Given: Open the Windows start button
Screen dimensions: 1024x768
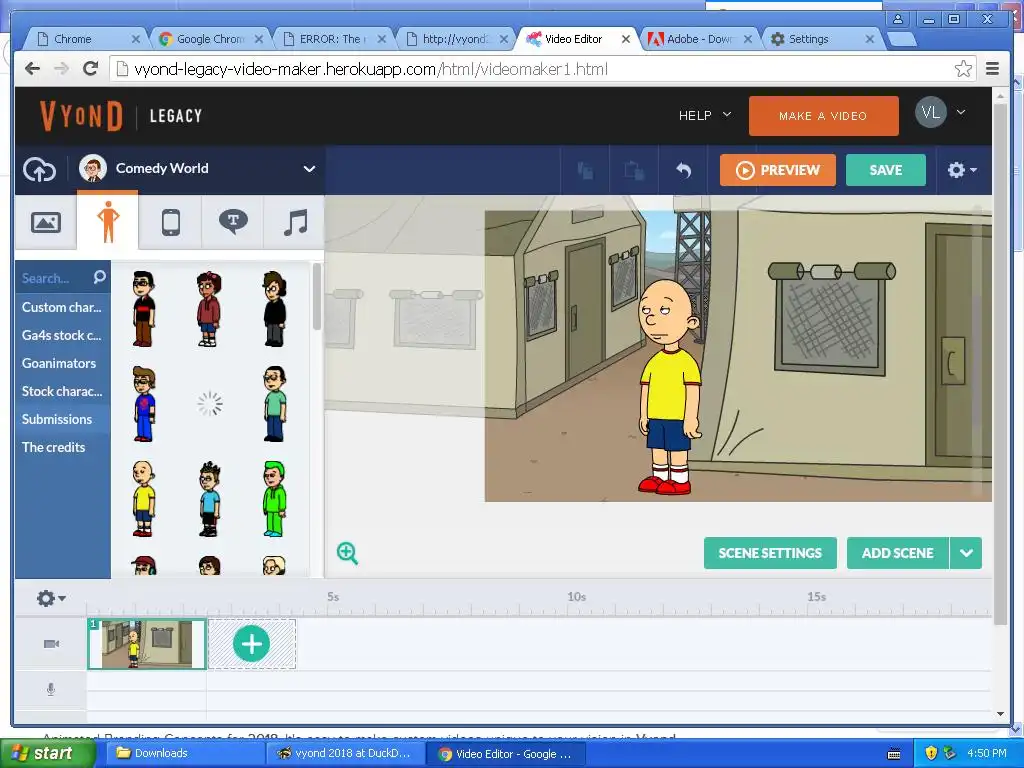Looking at the screenshot, I should 46,754.
